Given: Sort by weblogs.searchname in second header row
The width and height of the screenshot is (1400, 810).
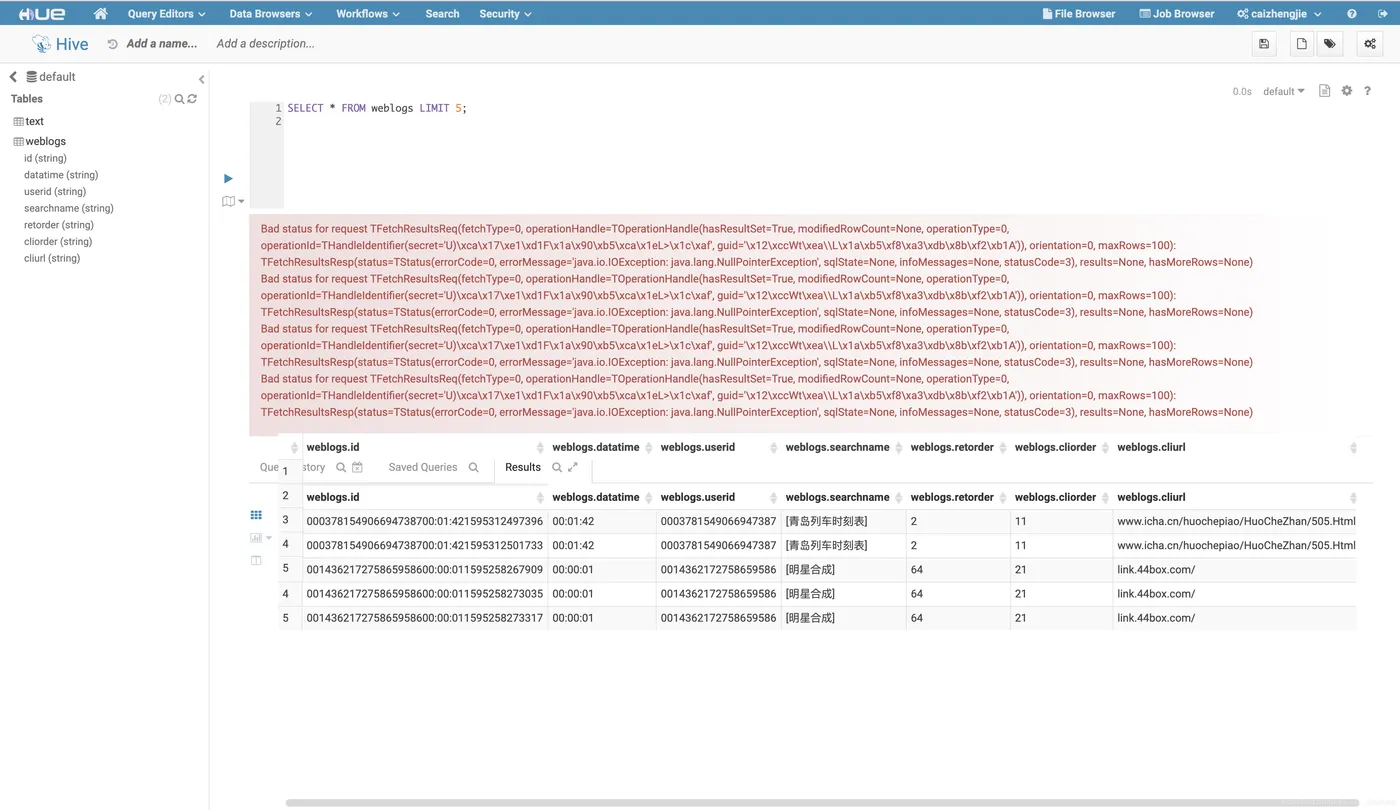Looking at the screenshot, I should tap(844, 497).
